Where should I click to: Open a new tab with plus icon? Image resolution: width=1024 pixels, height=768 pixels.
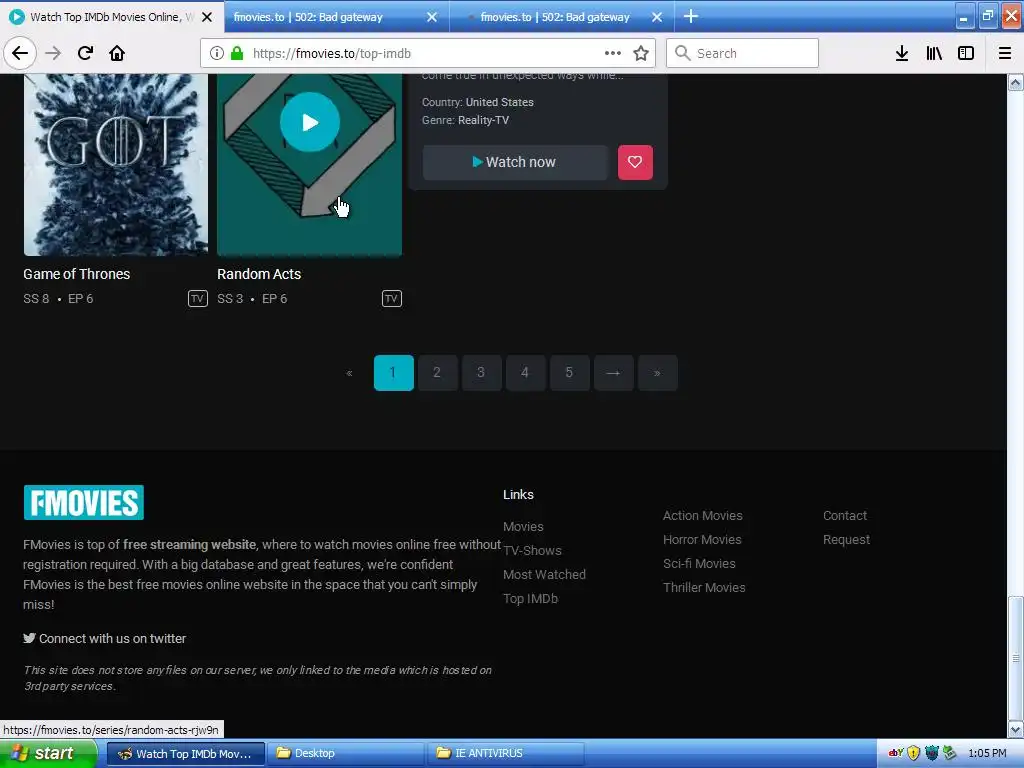pyautogui.click(x=690, y=16)
